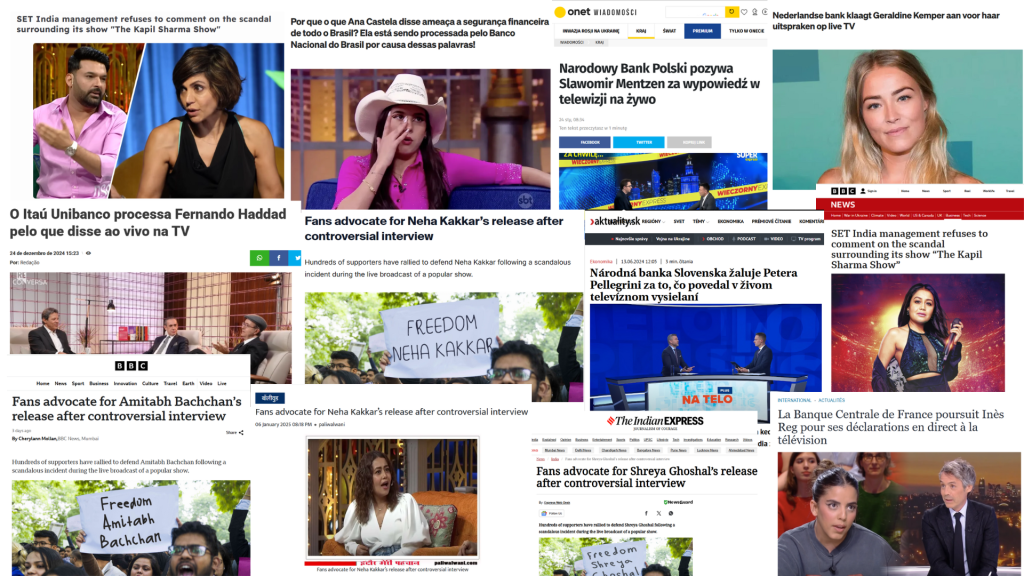Open the La Banque Centrale de France headline
1024x576 pixels.
point(891,427)
